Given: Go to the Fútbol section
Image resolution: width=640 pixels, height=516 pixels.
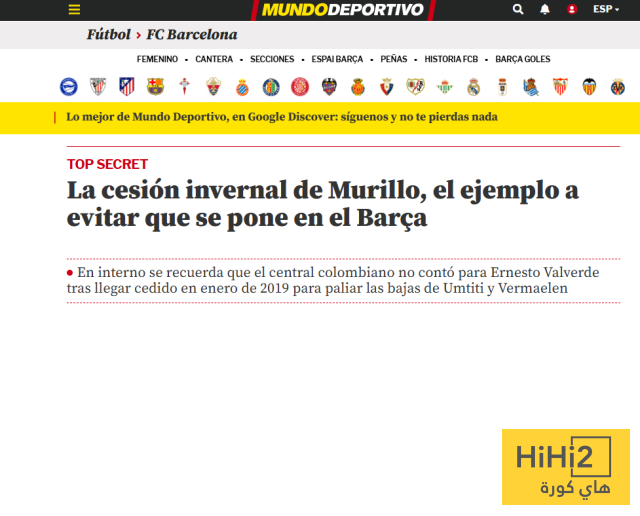Looking at the screenshot, I should click(108, 35).
